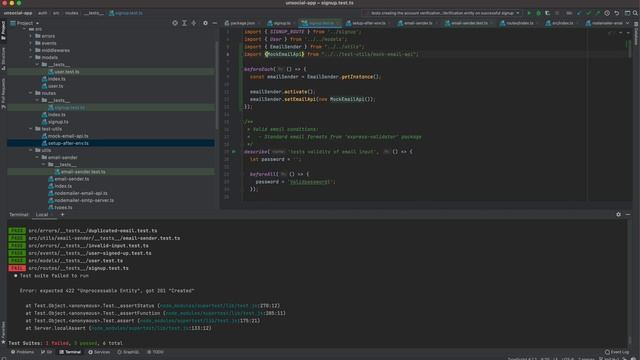
Task: Open Project panel gear options
Action: (x=205, y=23)
